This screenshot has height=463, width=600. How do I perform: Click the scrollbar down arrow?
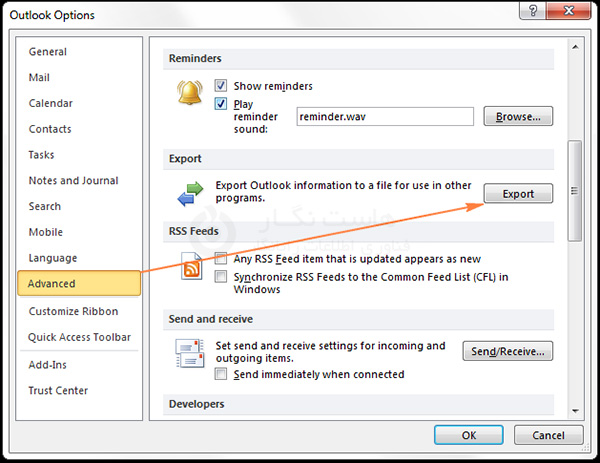573,409
